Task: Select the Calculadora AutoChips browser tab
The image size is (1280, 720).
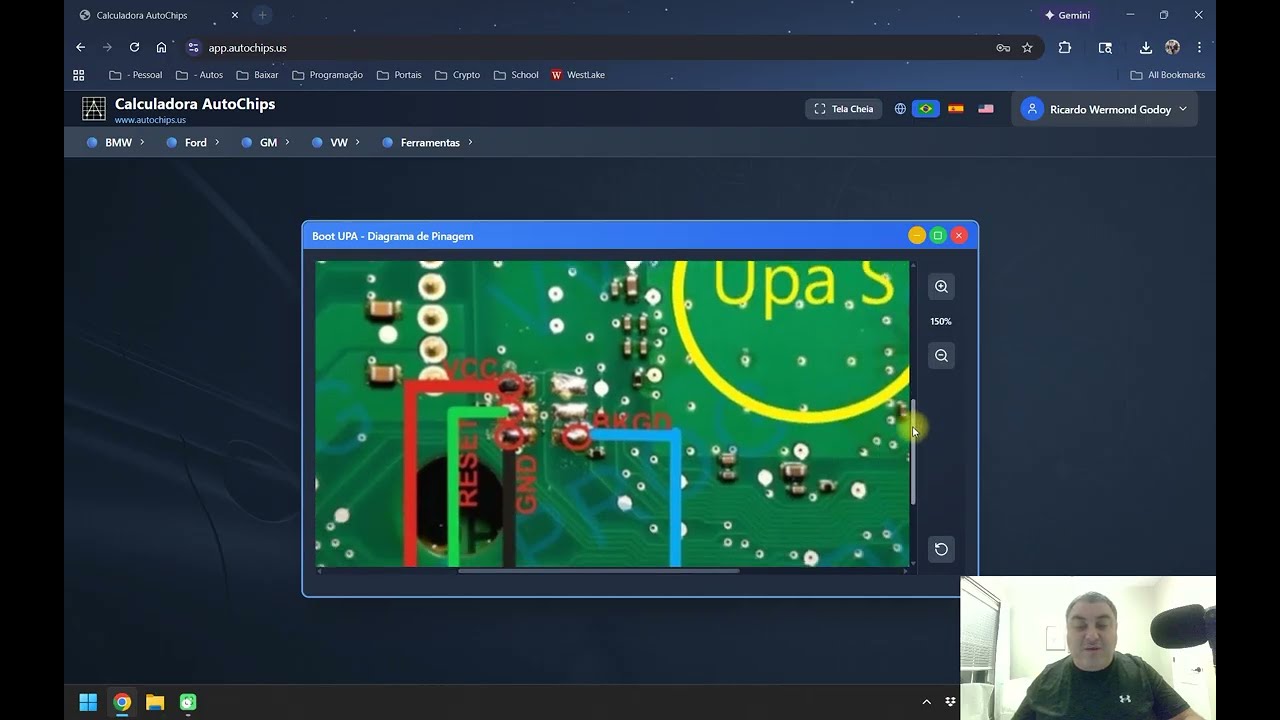Action: [157, 15]
